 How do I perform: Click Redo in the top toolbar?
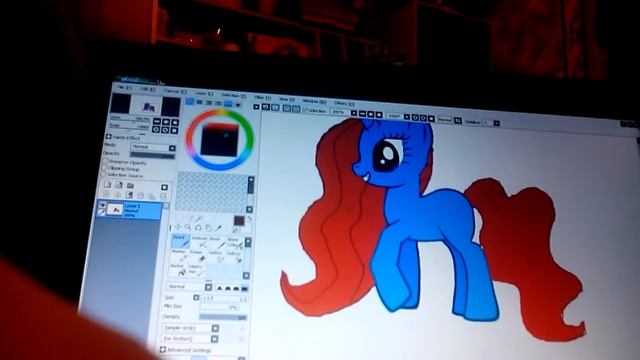click(276, 107)
